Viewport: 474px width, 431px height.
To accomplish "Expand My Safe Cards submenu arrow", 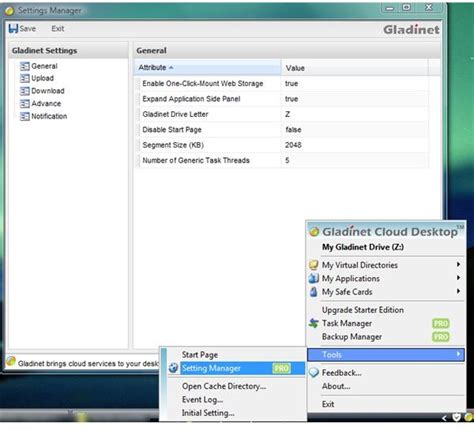I will click(459, 291).
